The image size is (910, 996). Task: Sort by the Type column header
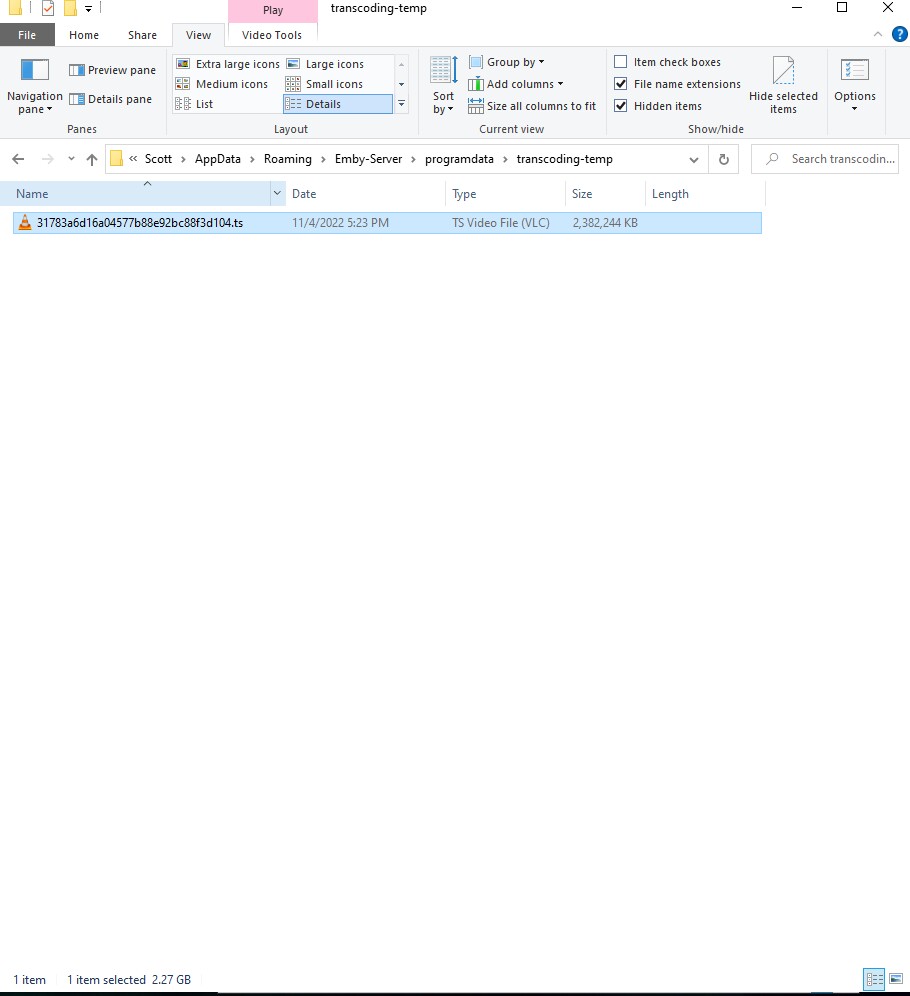(x=505, y=193)
